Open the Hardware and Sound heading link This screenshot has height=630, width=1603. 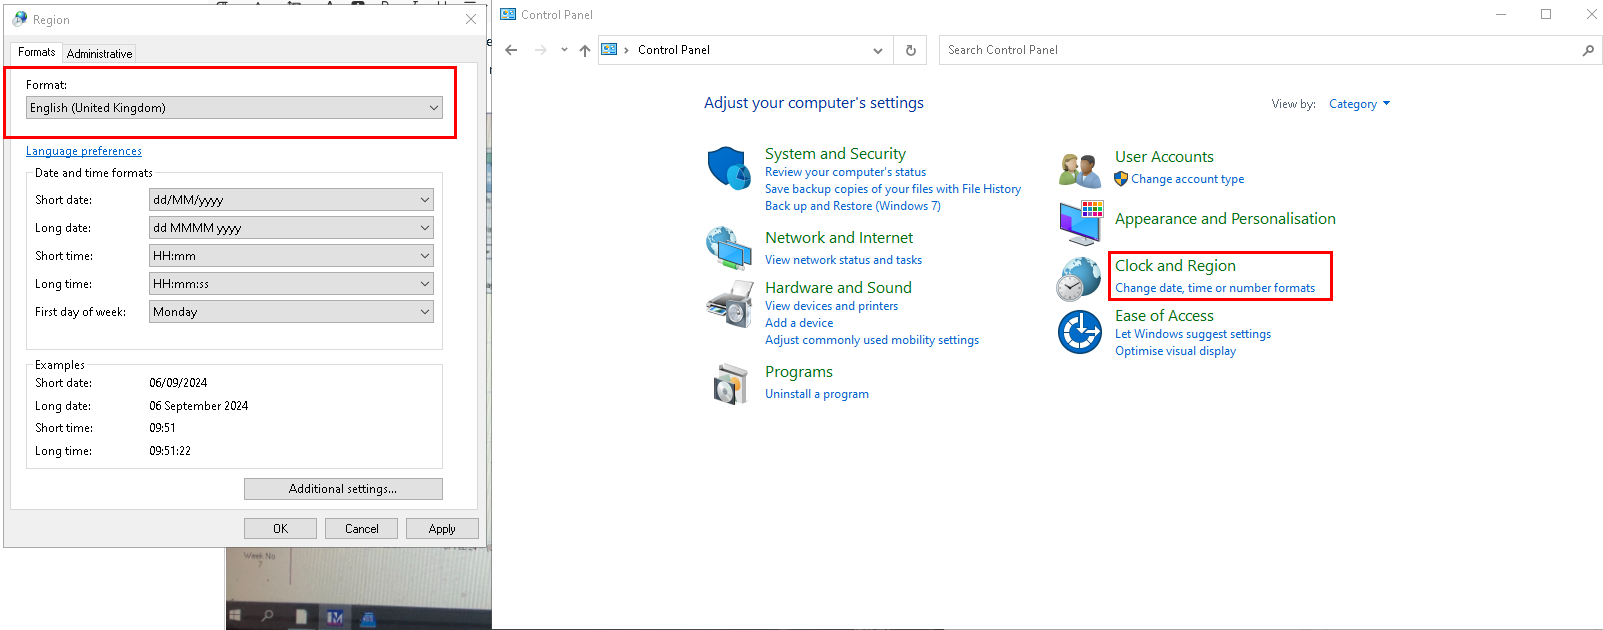(838, 288)
